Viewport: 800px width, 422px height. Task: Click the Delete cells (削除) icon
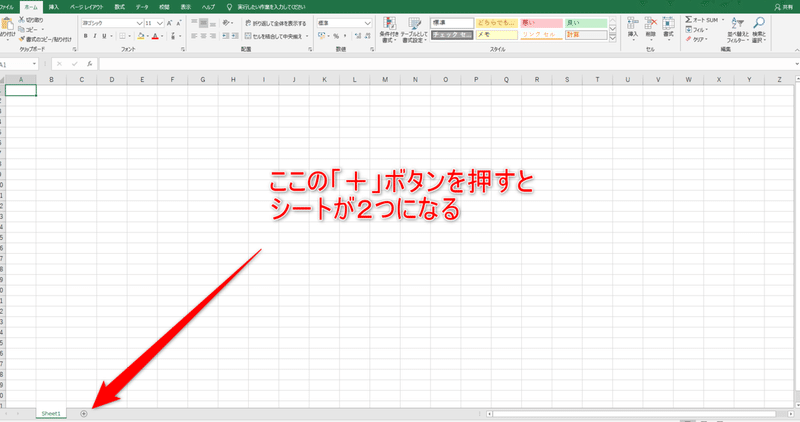pyautogui.click(x=651, y=29)
